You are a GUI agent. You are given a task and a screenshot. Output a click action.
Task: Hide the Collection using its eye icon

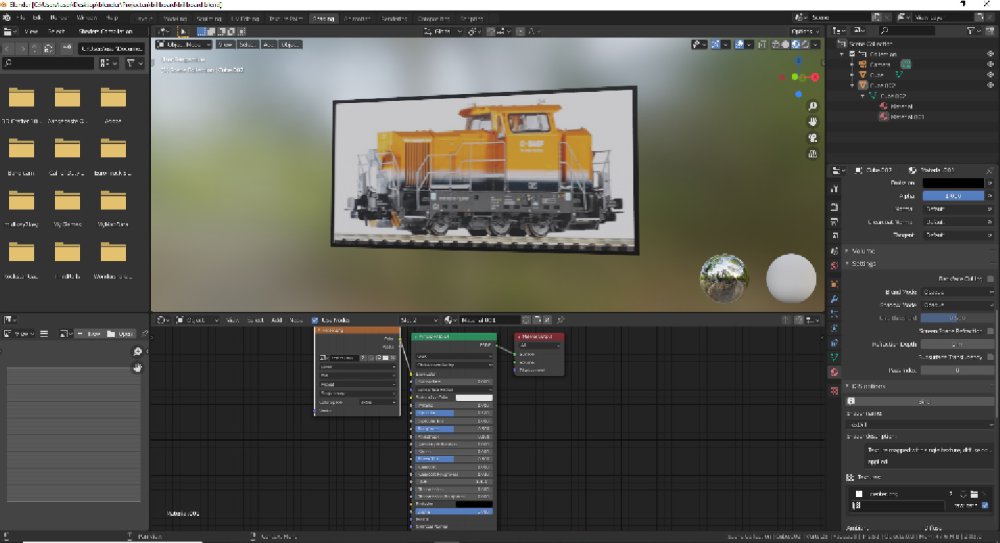click(x=989, y=53)
